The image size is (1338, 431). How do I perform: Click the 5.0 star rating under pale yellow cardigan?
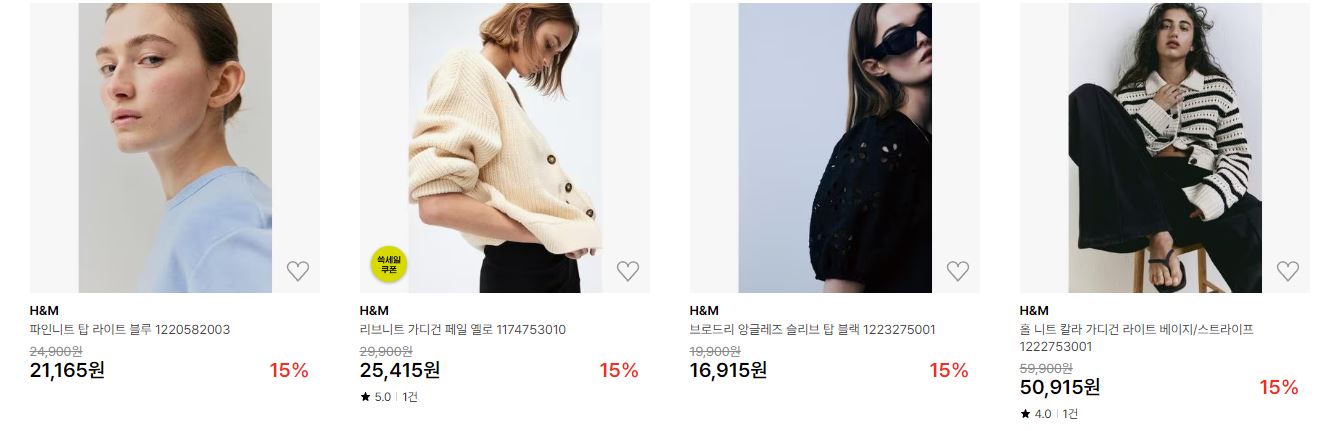376,397
